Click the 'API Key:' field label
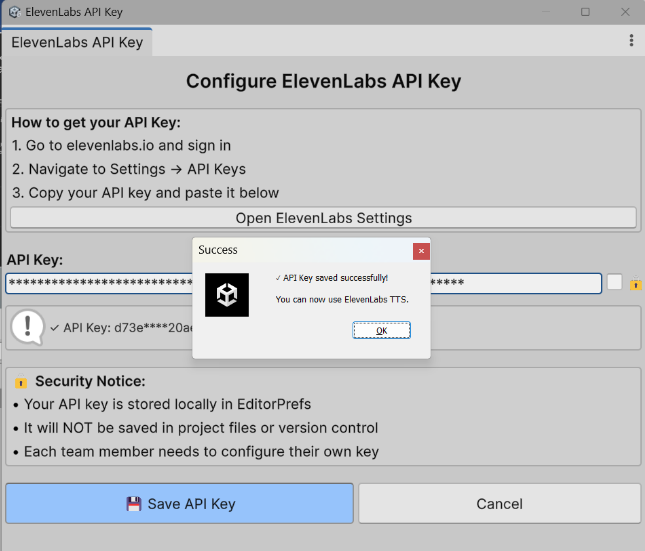The width and height of the screenshot is (645, 551). [35, 260]
